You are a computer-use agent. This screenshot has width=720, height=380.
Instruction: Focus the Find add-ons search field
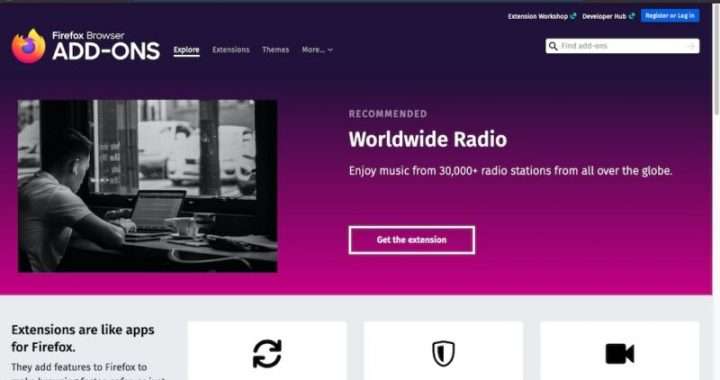tap(622, 46)
